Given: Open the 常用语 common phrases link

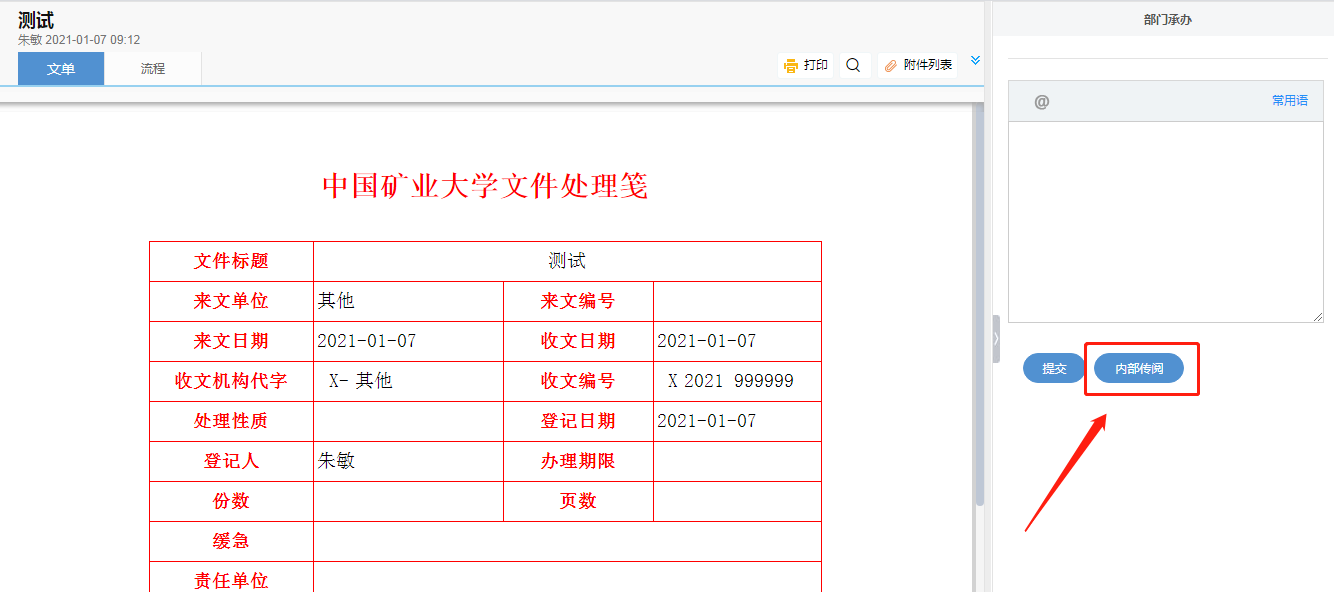Looking at the screenshot, I should (x=1289, y=101).
